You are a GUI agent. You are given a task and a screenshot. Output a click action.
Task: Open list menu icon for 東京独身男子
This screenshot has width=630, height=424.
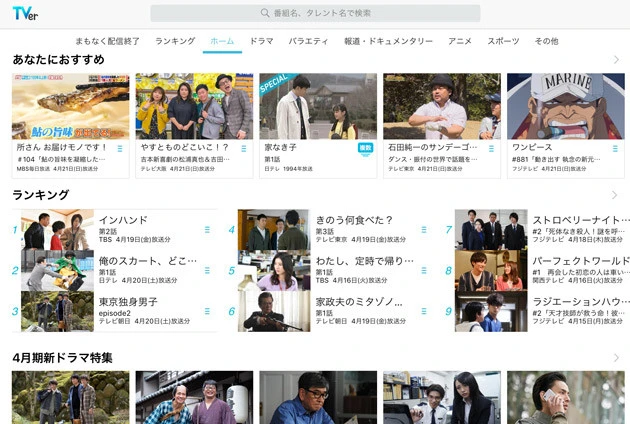207,311
